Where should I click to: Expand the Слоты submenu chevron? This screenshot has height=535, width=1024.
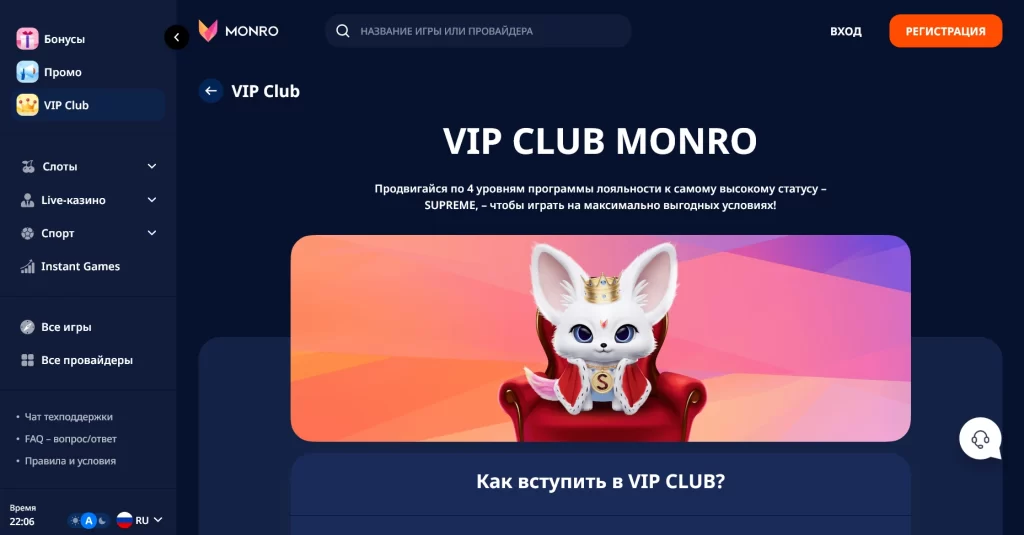point(152,167)
